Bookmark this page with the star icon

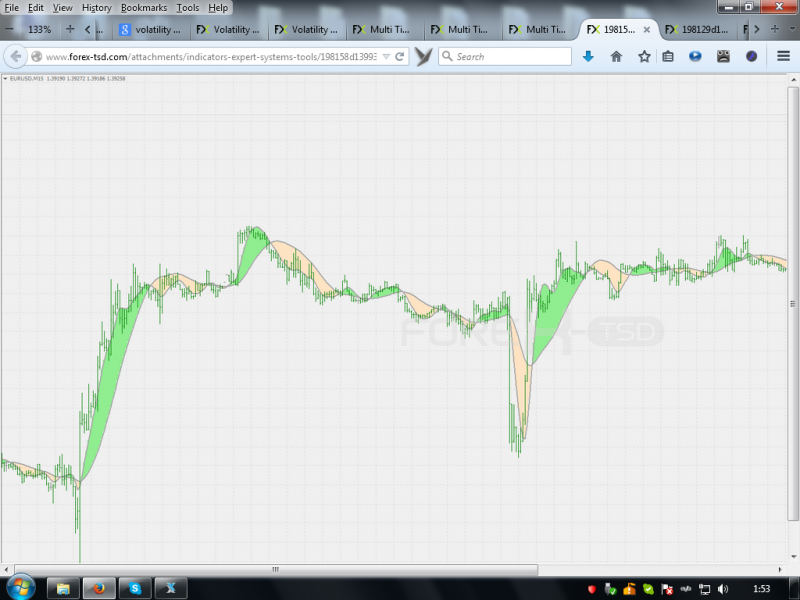(644, 56)
